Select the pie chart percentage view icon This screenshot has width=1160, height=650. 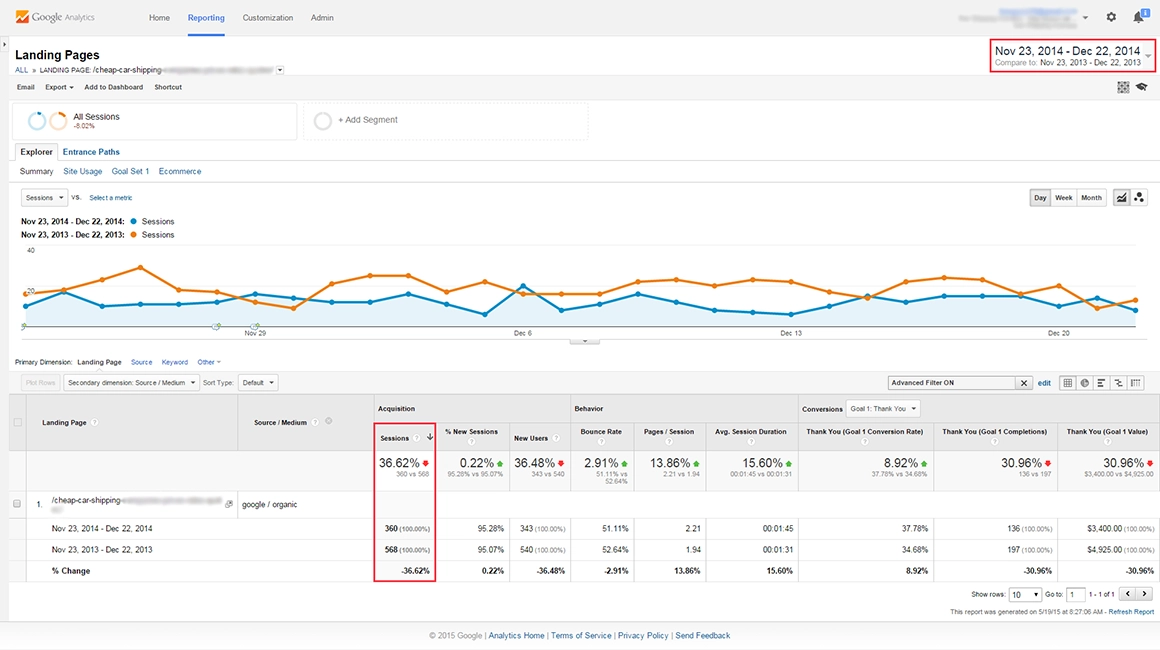pyautogui.click(x=1085, y=382)
